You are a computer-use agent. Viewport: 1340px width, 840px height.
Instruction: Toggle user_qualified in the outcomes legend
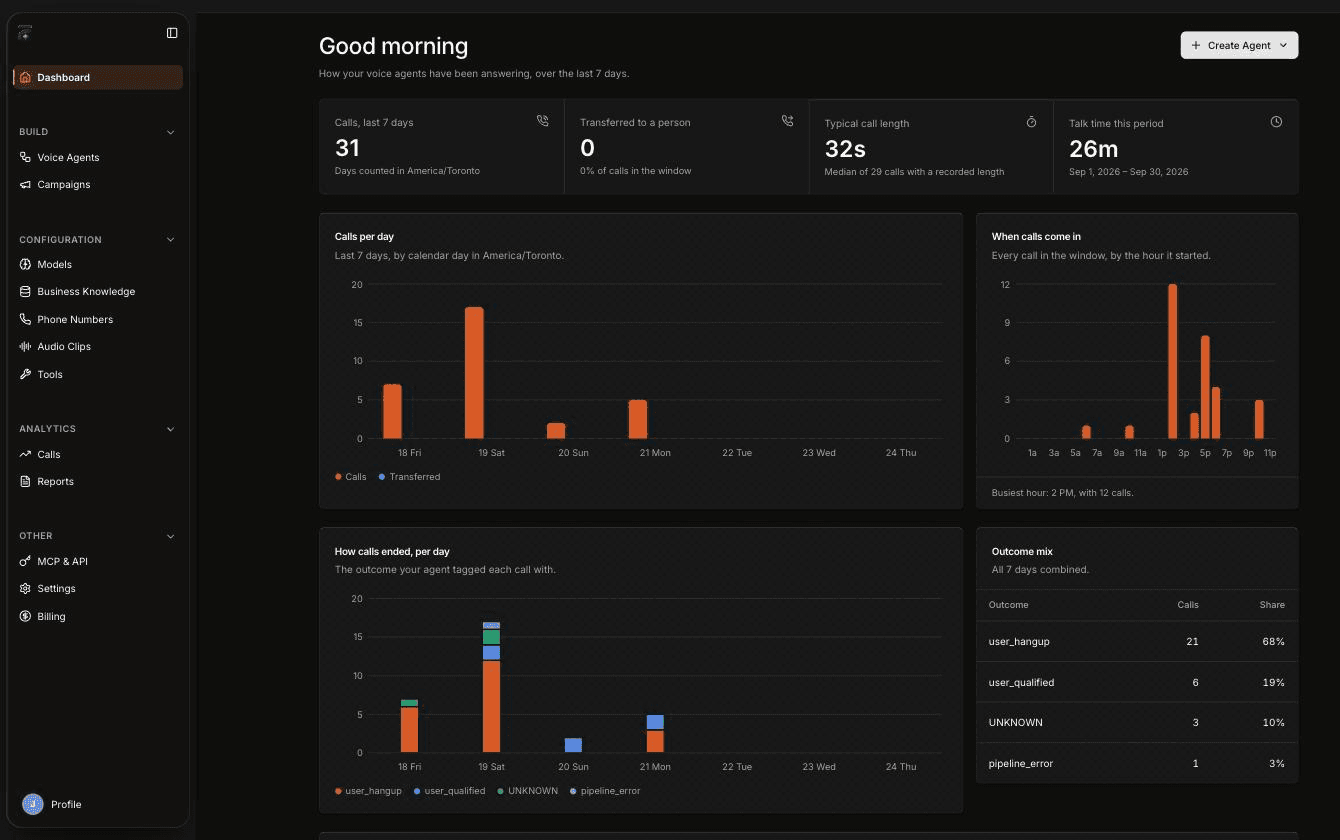[450, 791]
